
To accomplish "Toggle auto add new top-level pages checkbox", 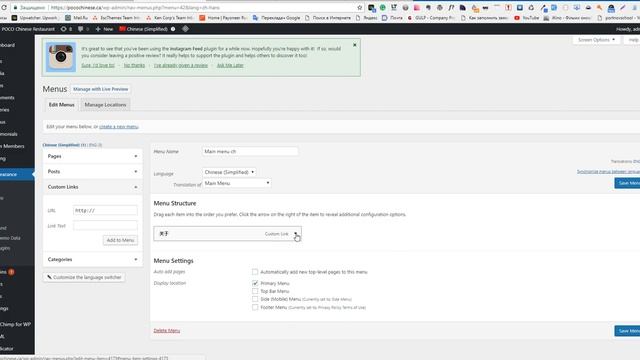I will [255, 272].
